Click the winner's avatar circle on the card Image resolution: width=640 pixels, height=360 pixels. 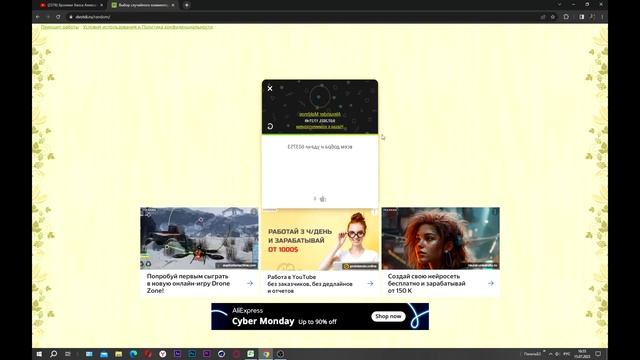[x=320, y=96]
